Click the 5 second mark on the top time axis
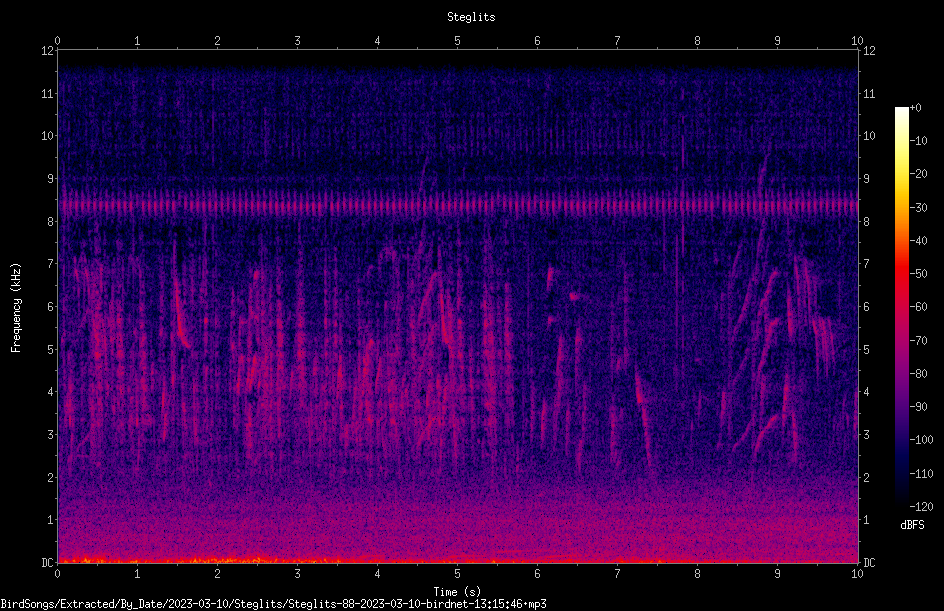This screenshot has height=611, width=944. (x=458, y=41)
